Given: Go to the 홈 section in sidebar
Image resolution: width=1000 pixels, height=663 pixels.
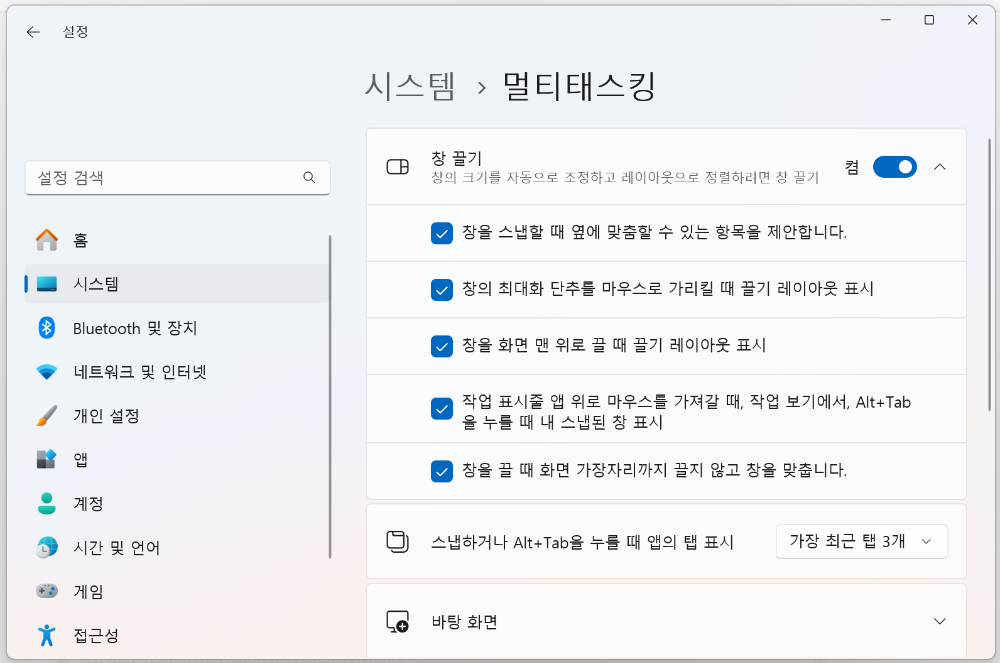Looking at the screenshot, I should coord(47,240).
